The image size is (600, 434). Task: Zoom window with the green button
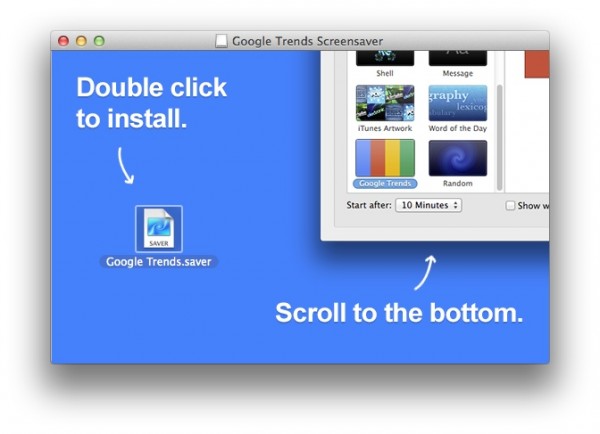99,41
